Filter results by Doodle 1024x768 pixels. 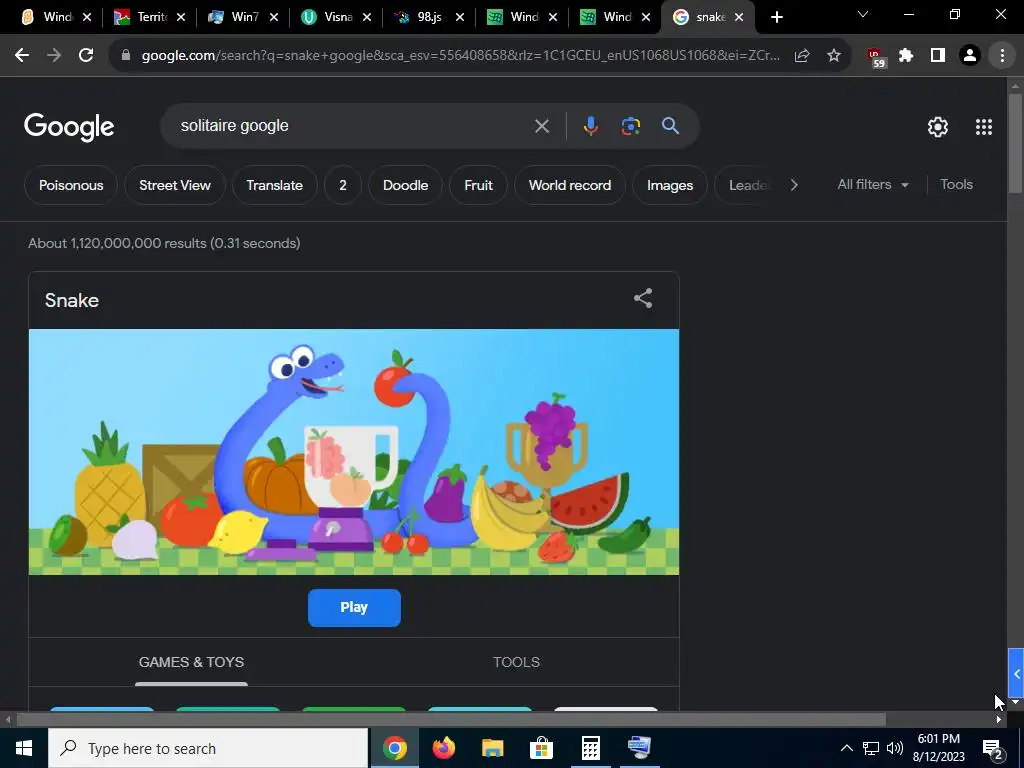(406, 185)
